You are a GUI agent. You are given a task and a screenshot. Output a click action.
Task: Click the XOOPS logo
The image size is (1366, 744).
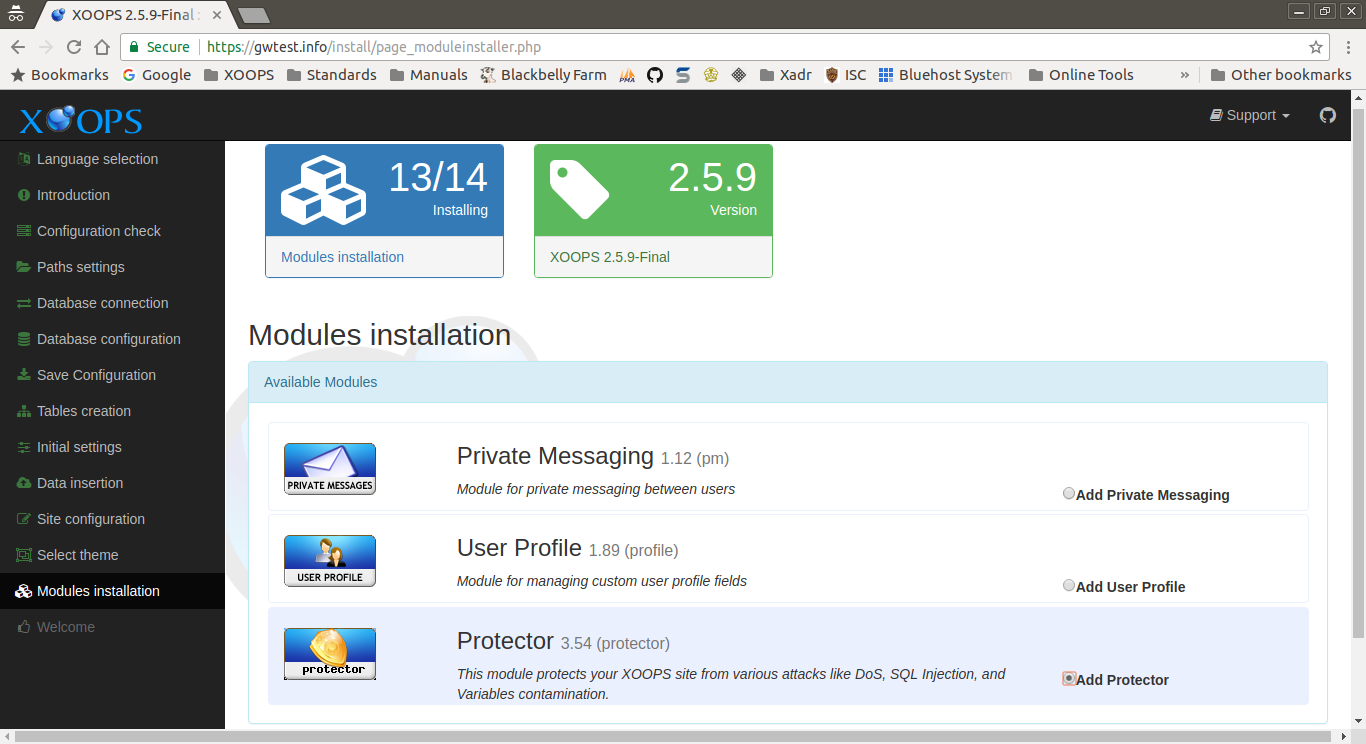pyautogui.click(x=79, y=120)
